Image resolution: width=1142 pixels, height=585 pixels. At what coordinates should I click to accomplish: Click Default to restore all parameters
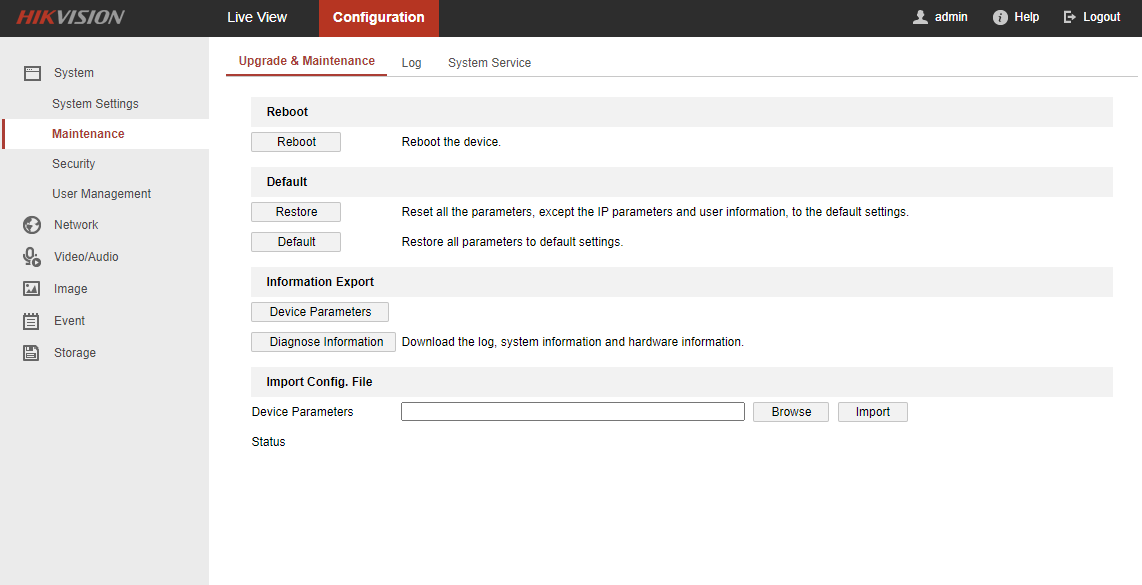[296, 242]
